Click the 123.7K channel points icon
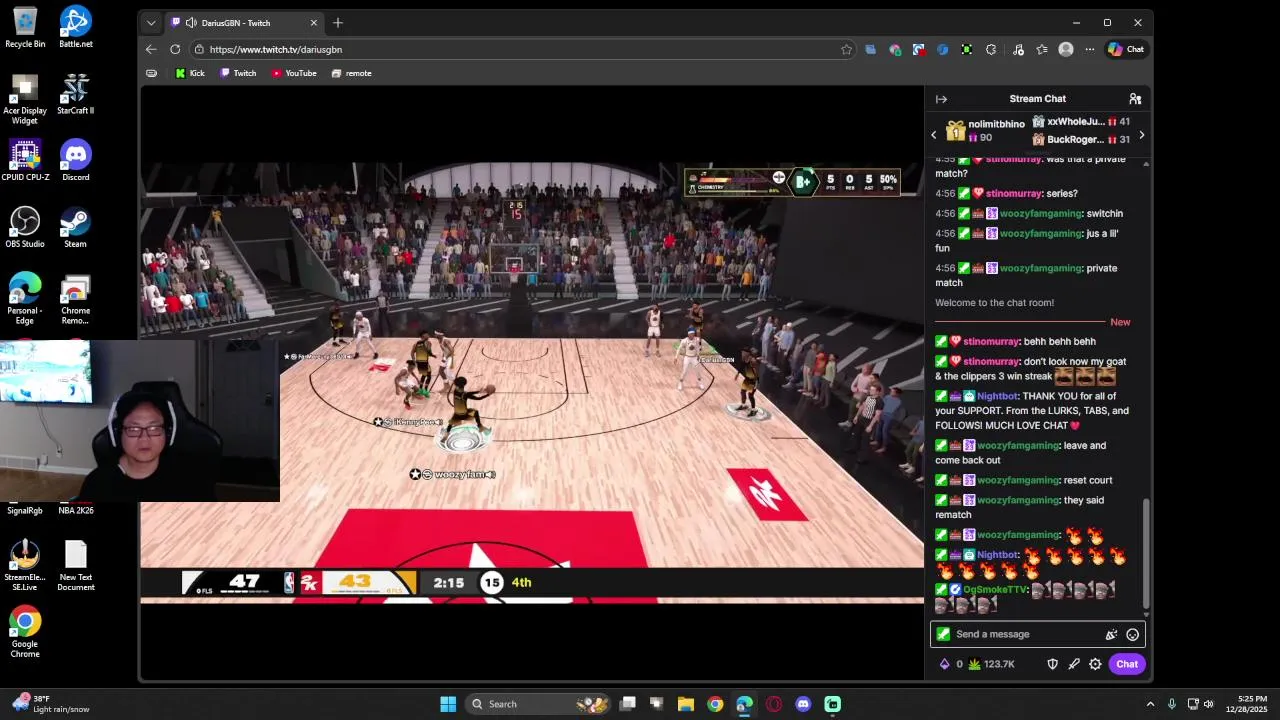Image resolution: width=1280 pixels, height=720 pixels. point(974,664)
